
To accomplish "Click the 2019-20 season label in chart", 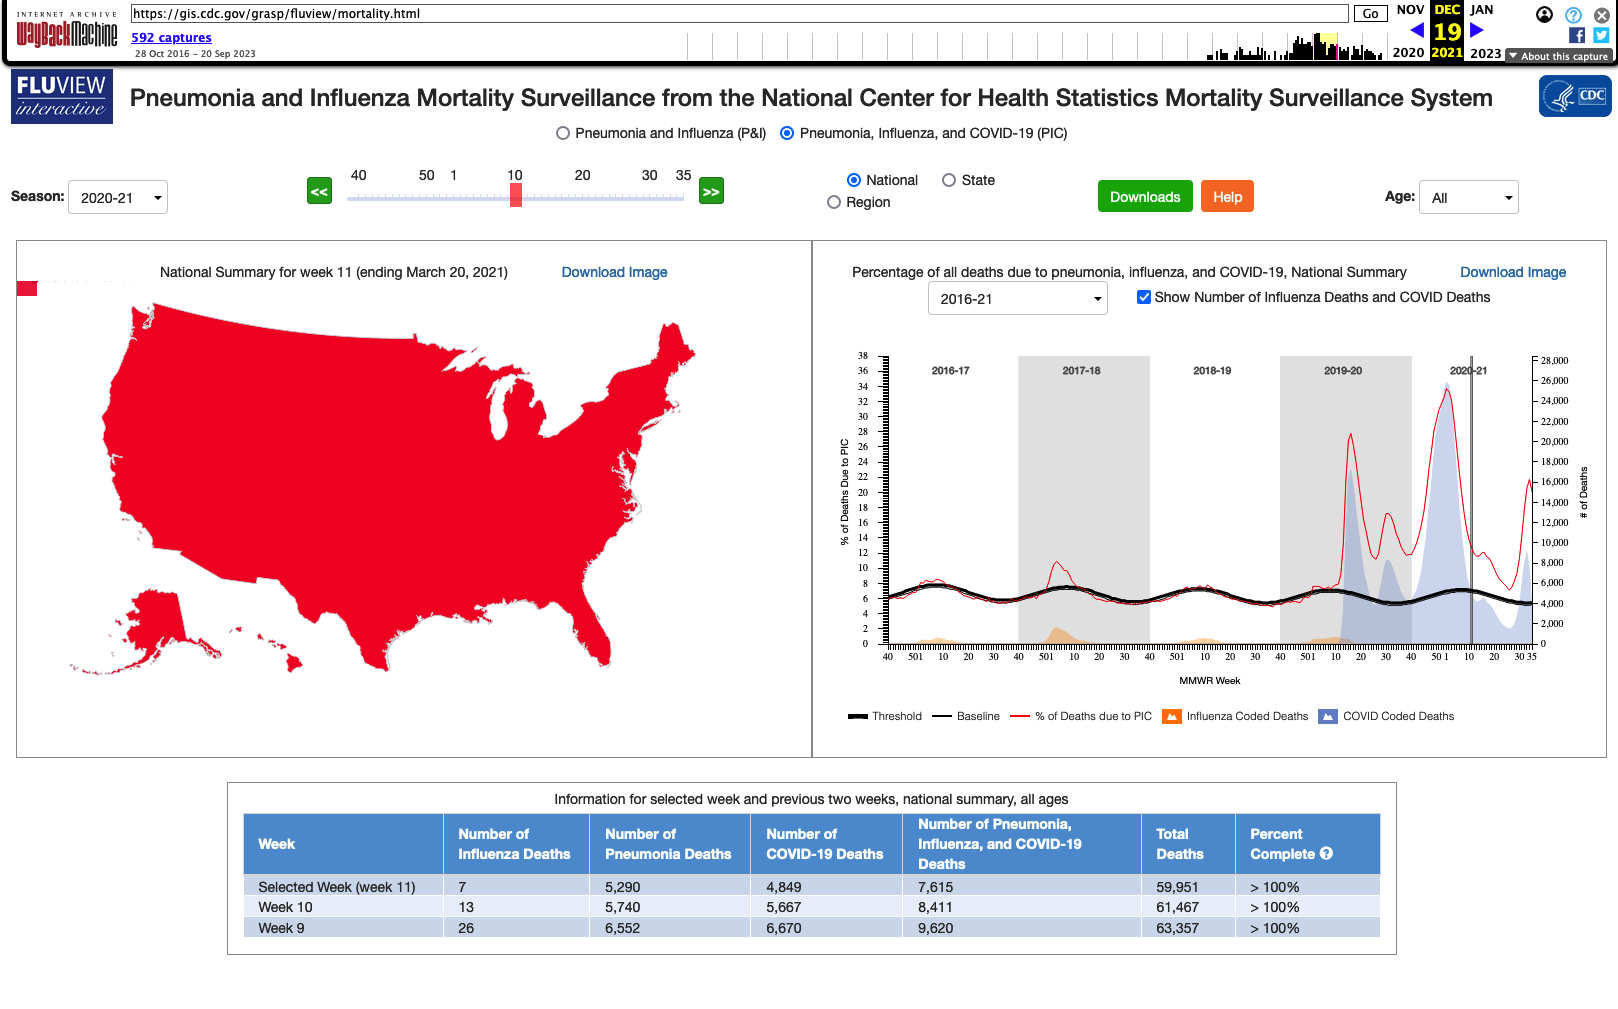I will click(x=1343, y=371).
